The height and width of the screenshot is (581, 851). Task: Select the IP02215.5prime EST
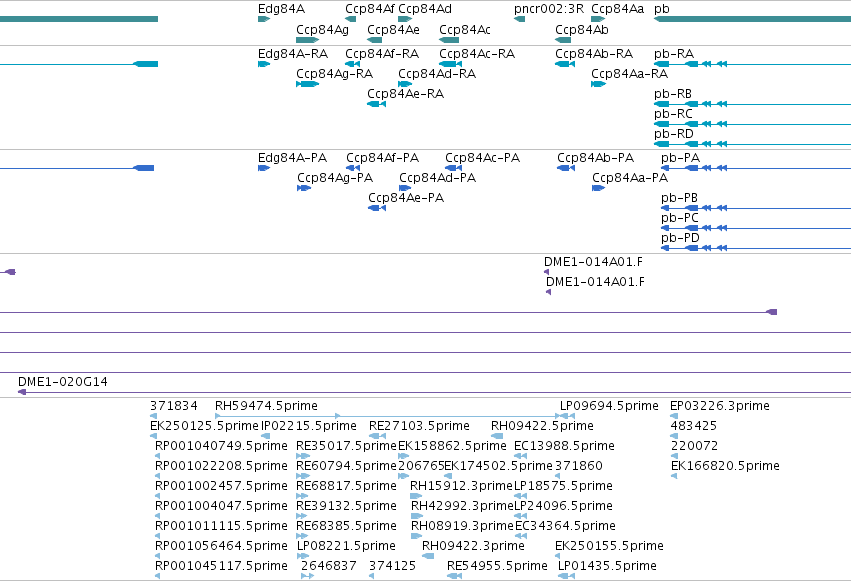pos(265,436)
